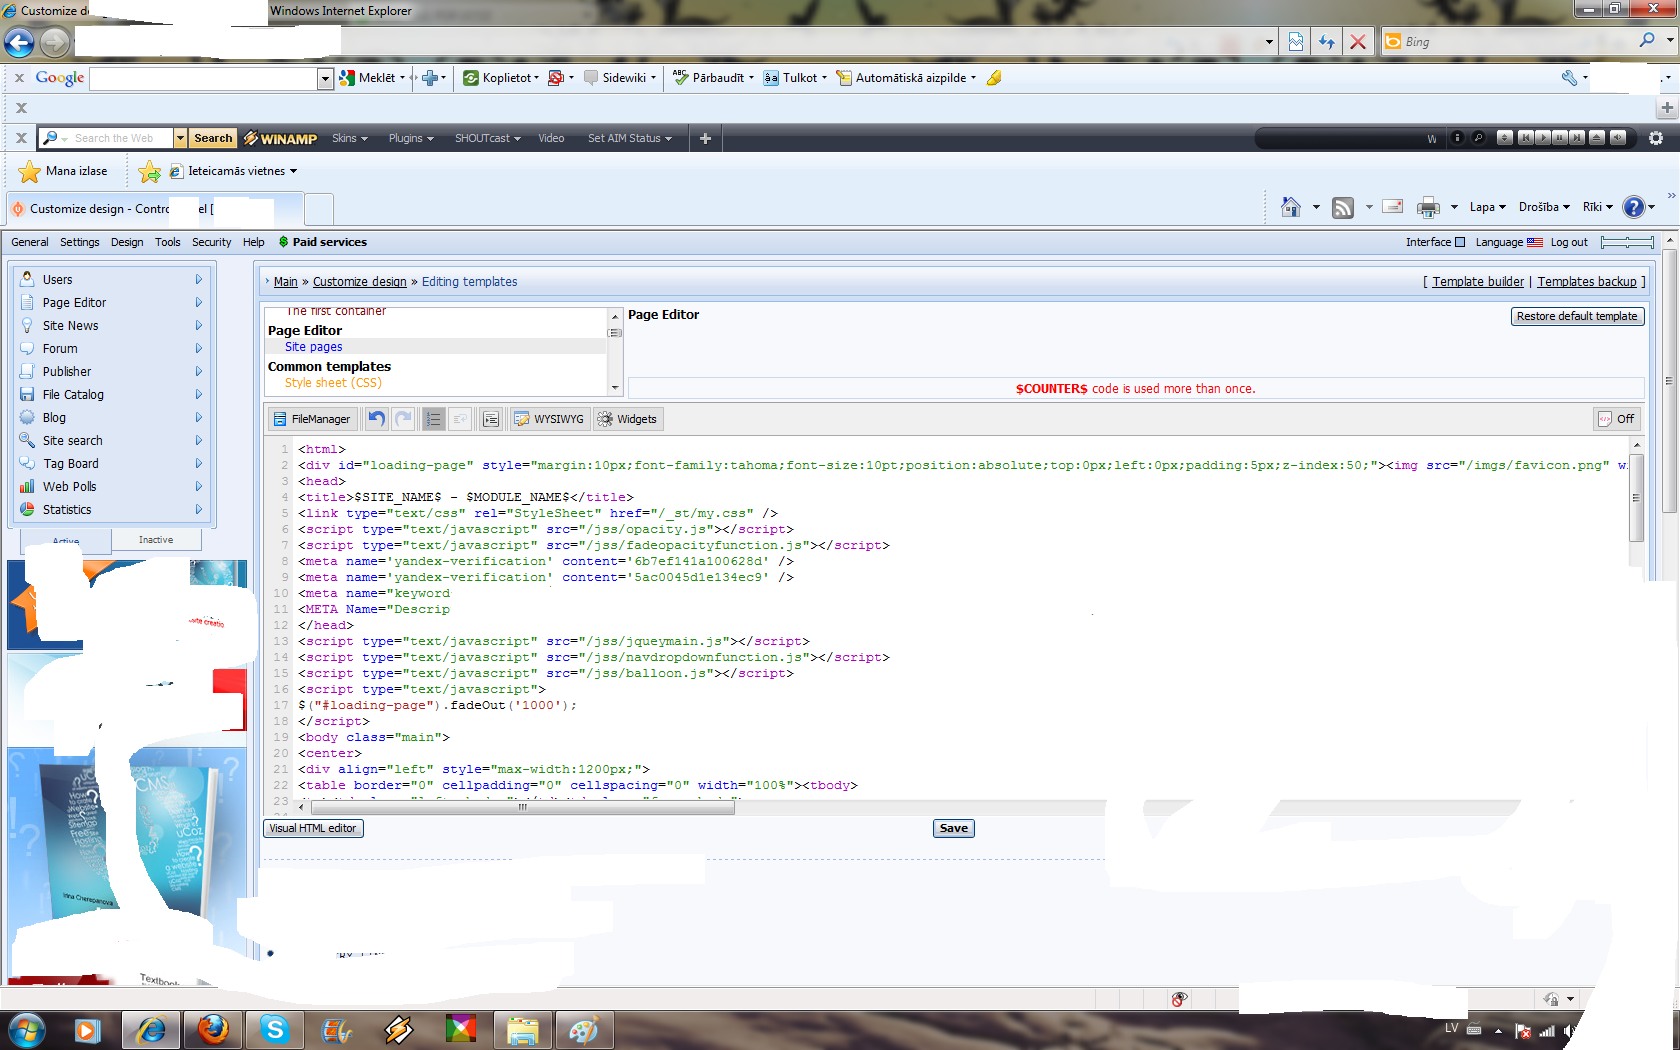The width and height of the screenshot is (1680, 1050).
Task: Select Site pages template
Action: [313, 347]
